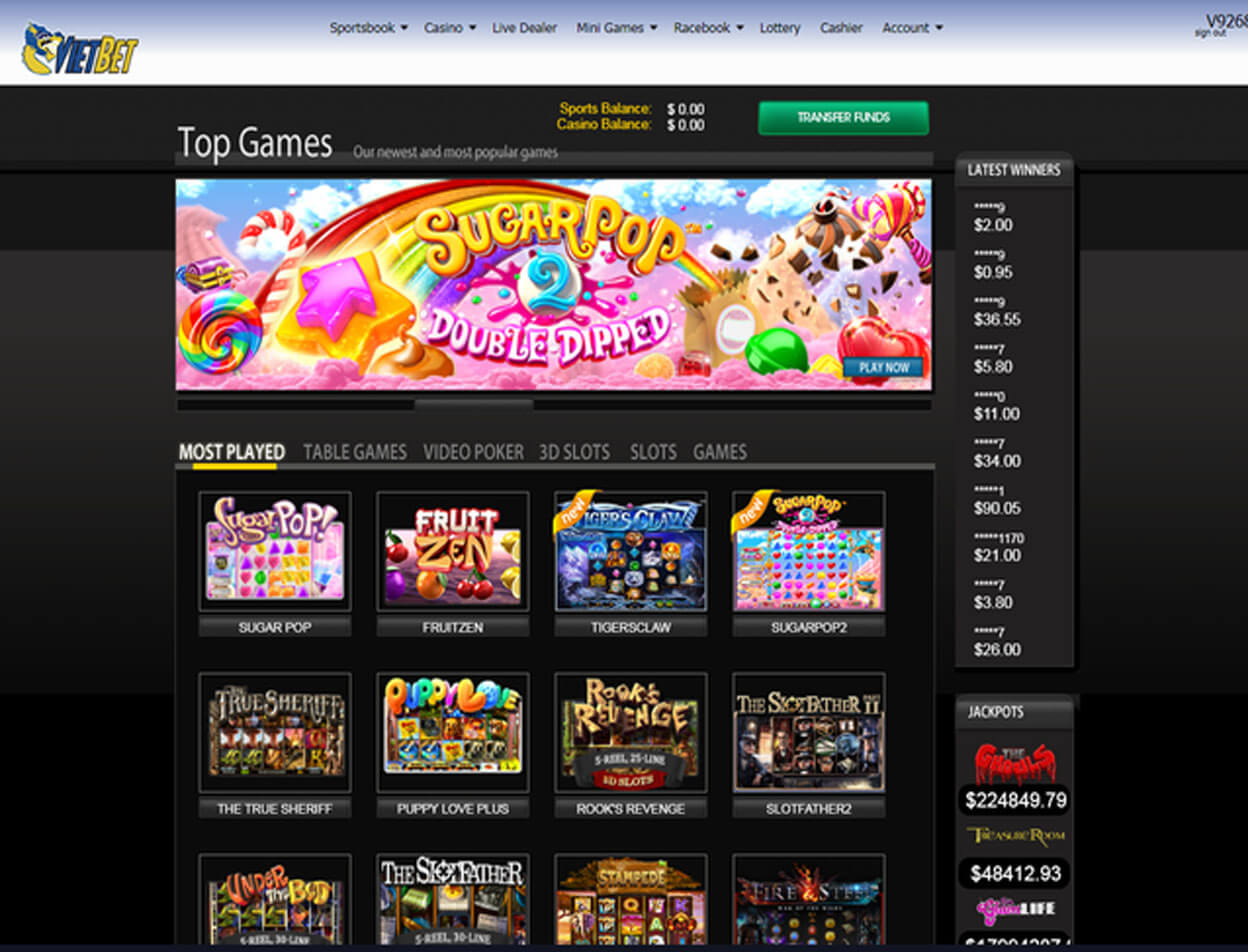Open the Sugar Pop game thumbnail
This screenshot has height=952, width=1248.
275,551
